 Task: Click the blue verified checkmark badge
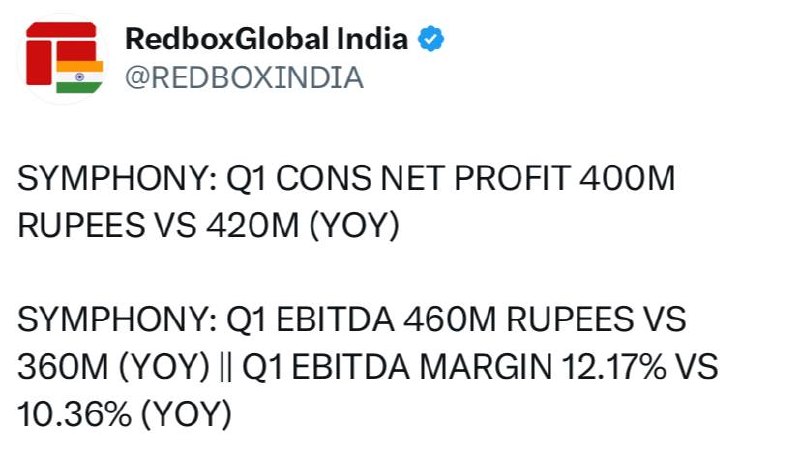click(431, 39)
